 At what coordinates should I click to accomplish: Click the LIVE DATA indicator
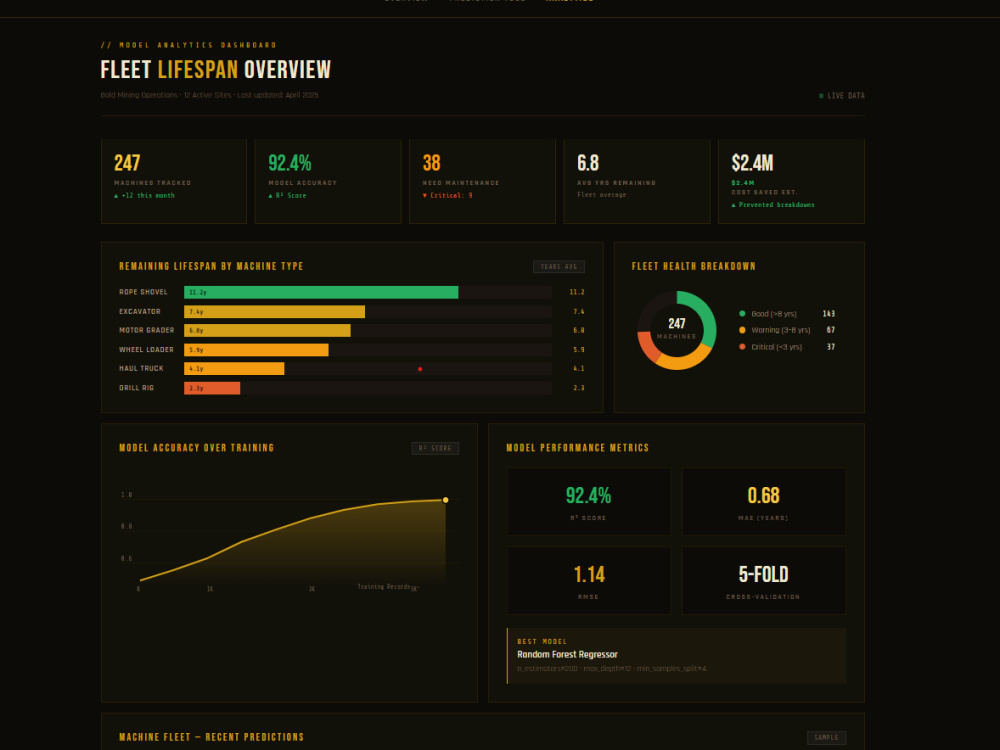[x=842, y=96]
